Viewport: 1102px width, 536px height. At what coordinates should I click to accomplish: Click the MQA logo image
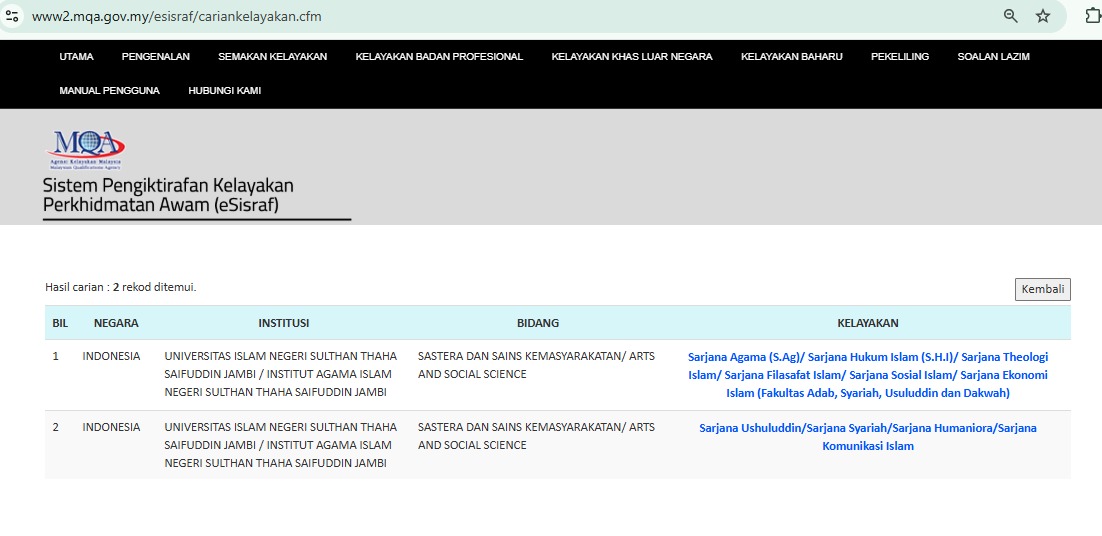point(86,149)
